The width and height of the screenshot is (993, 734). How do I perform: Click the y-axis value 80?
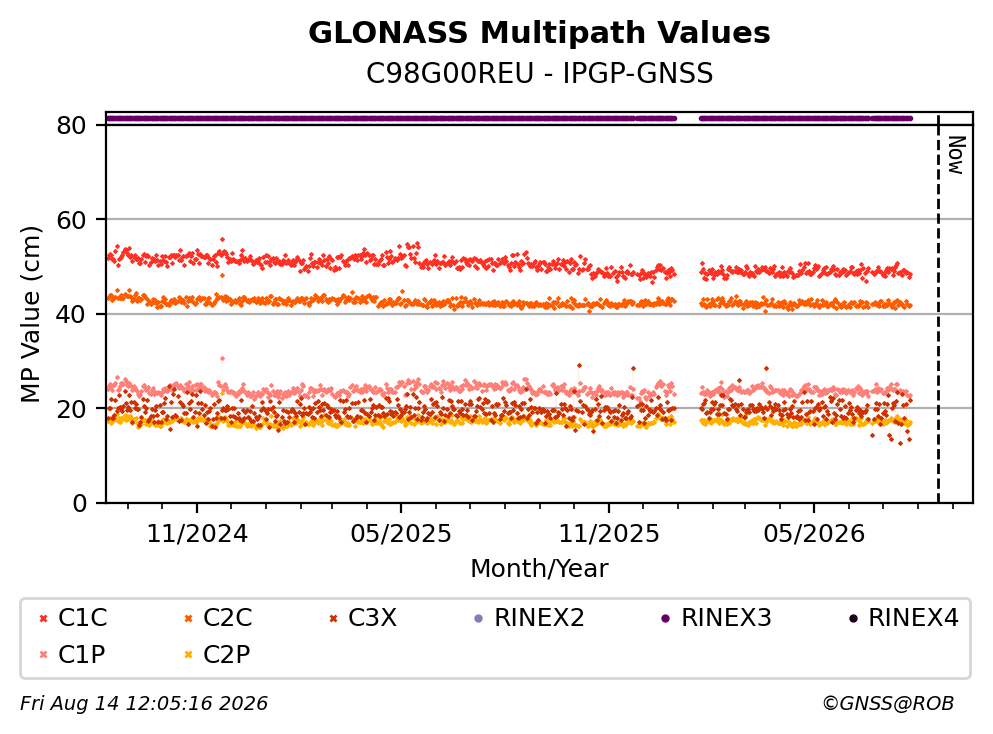pos(72,125)
